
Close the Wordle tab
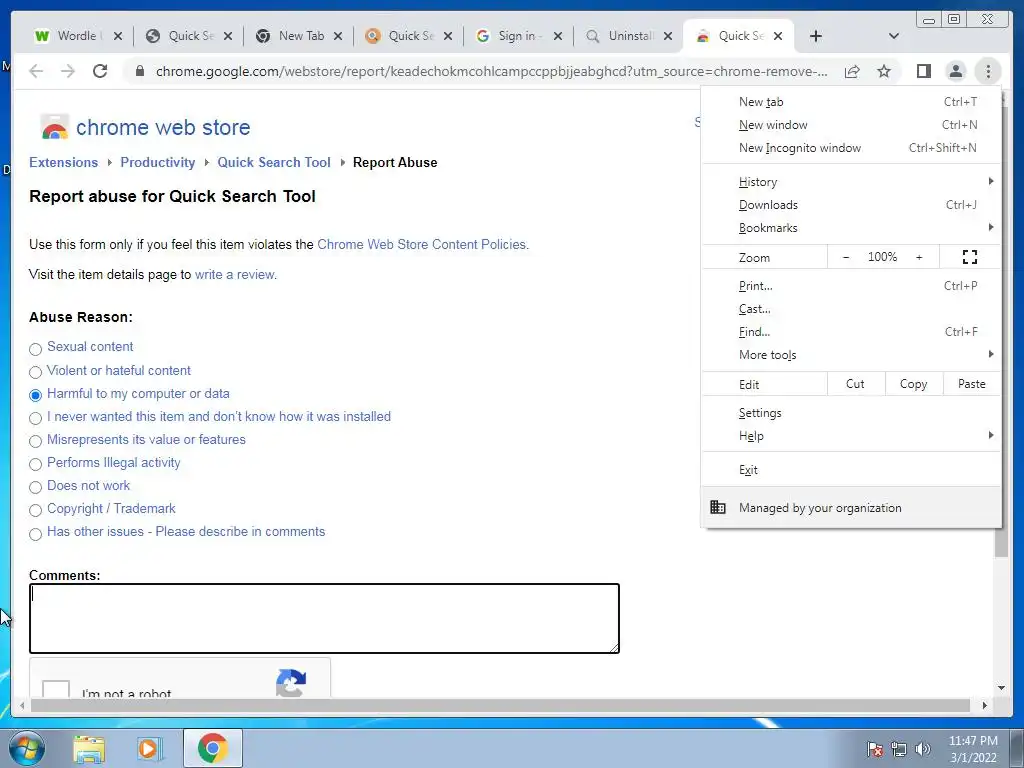tap(118, 36)
